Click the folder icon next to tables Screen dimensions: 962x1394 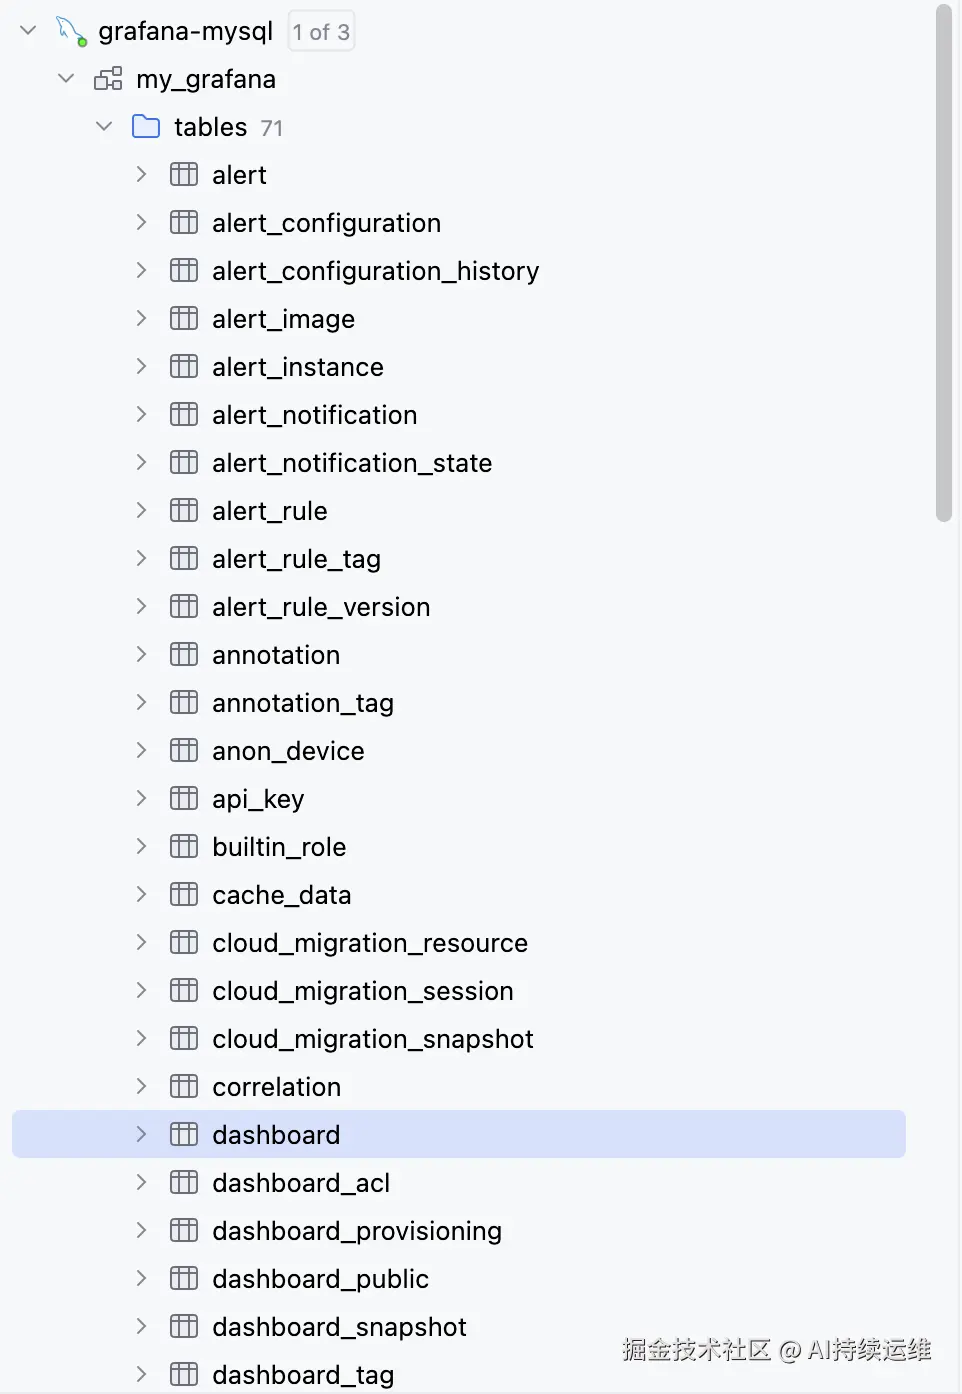tap(146, 126)
